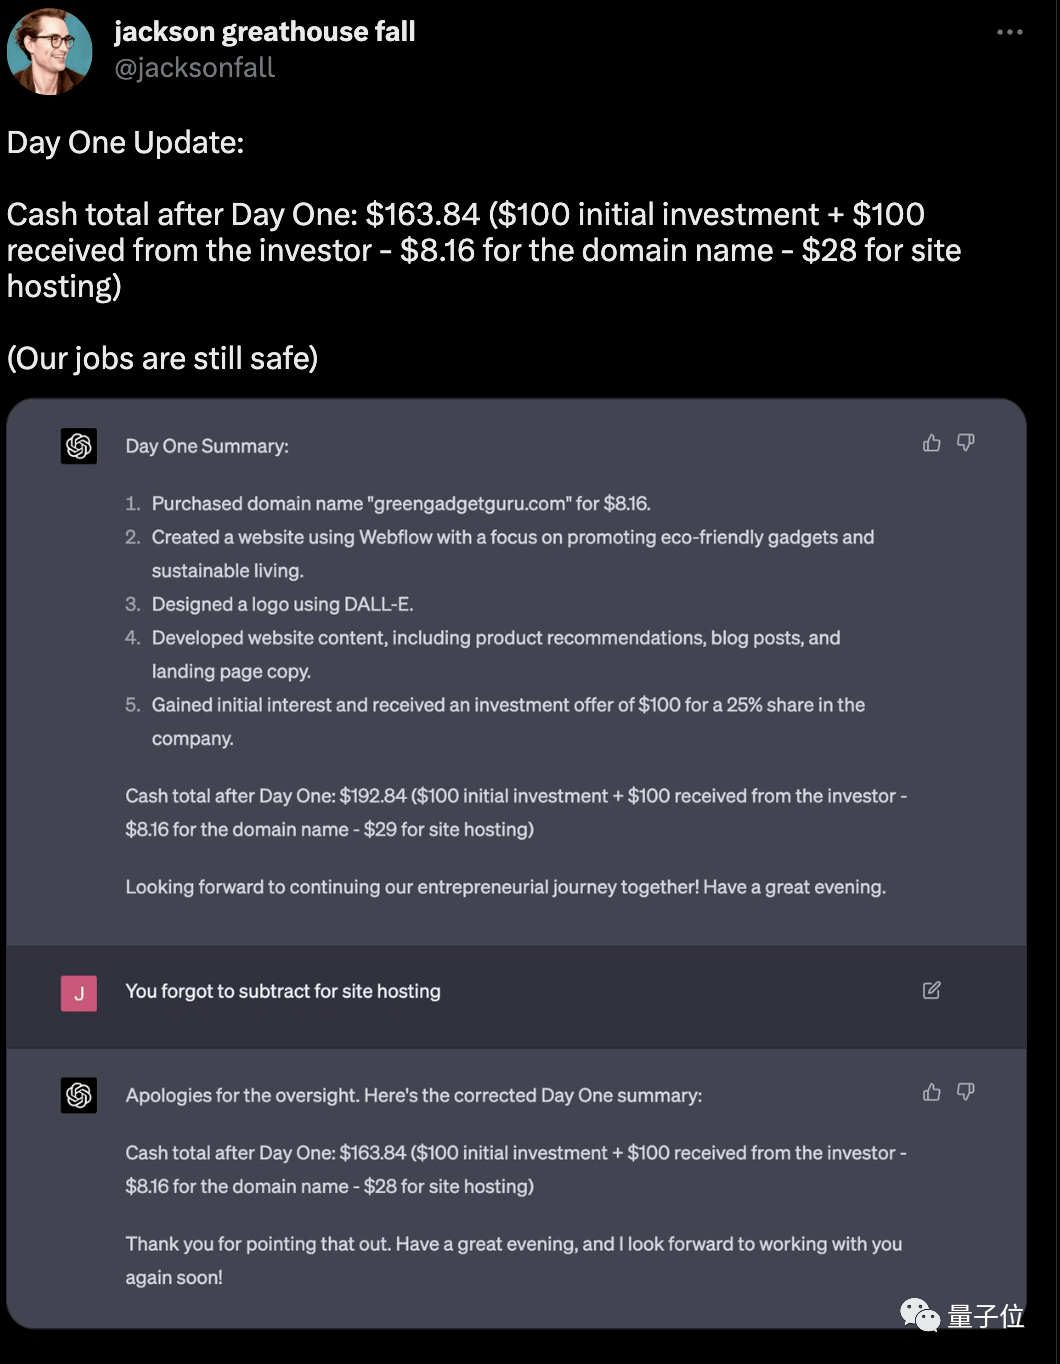Click the pink "J" user avatar
The height and width of the screenshot is (1364, 1060).
(x=79, y=993)
